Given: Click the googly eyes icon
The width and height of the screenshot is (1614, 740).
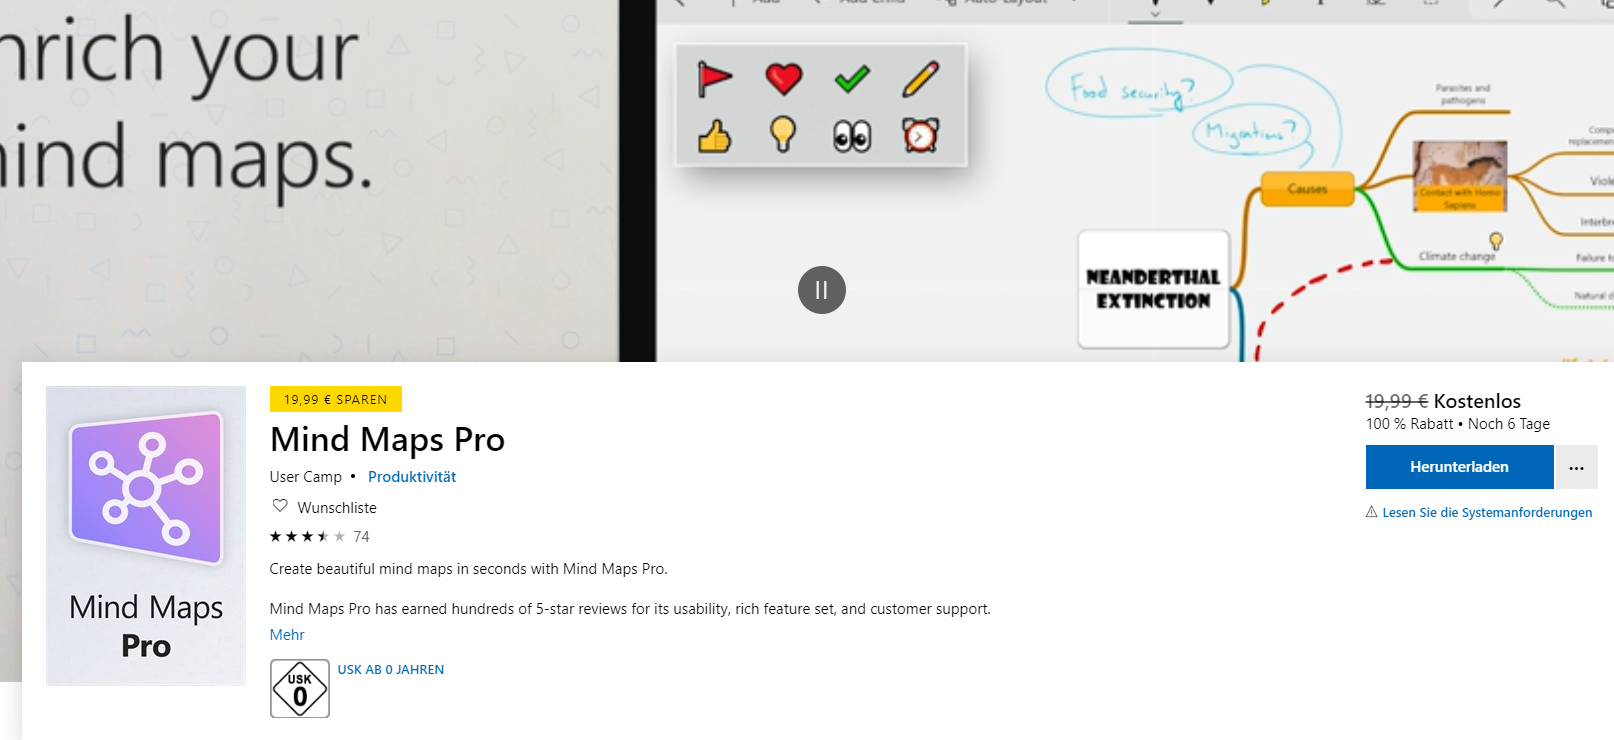Looking at the screenshot, I should (x=852, y=135).
